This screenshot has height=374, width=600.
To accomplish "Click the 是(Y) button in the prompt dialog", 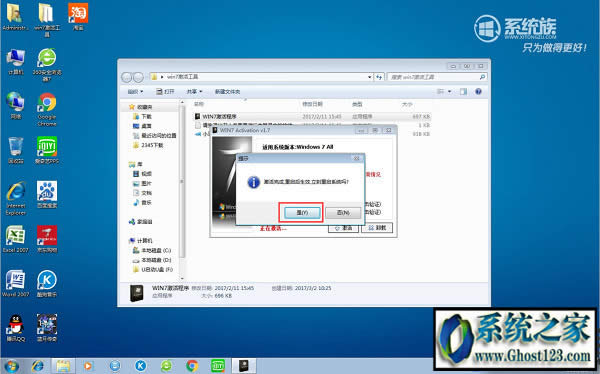I will pos(302,212).
